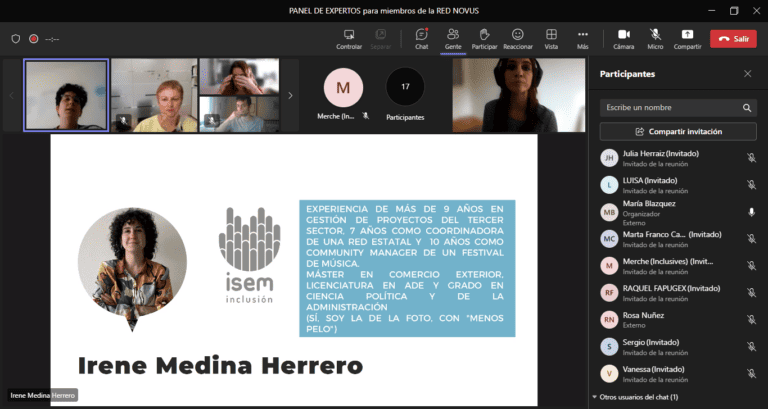Select the highlighted speaker video thumbnail
Image resolution: width=768 pixels, height=409 pixels.
click(x=66, y=96)
